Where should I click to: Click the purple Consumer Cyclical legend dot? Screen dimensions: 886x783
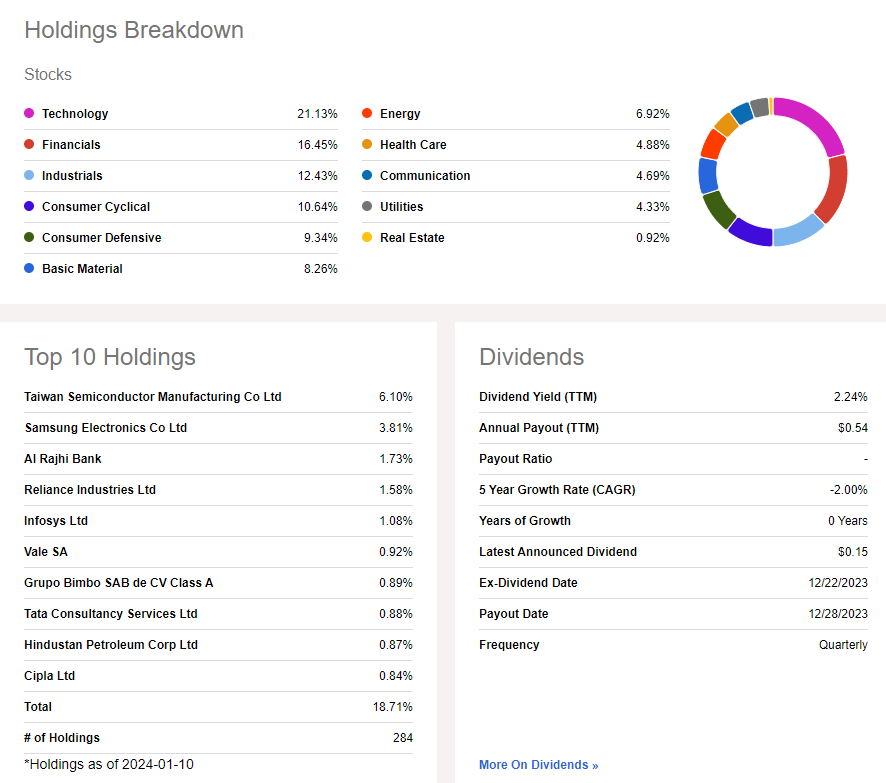(x=29, y=207)
